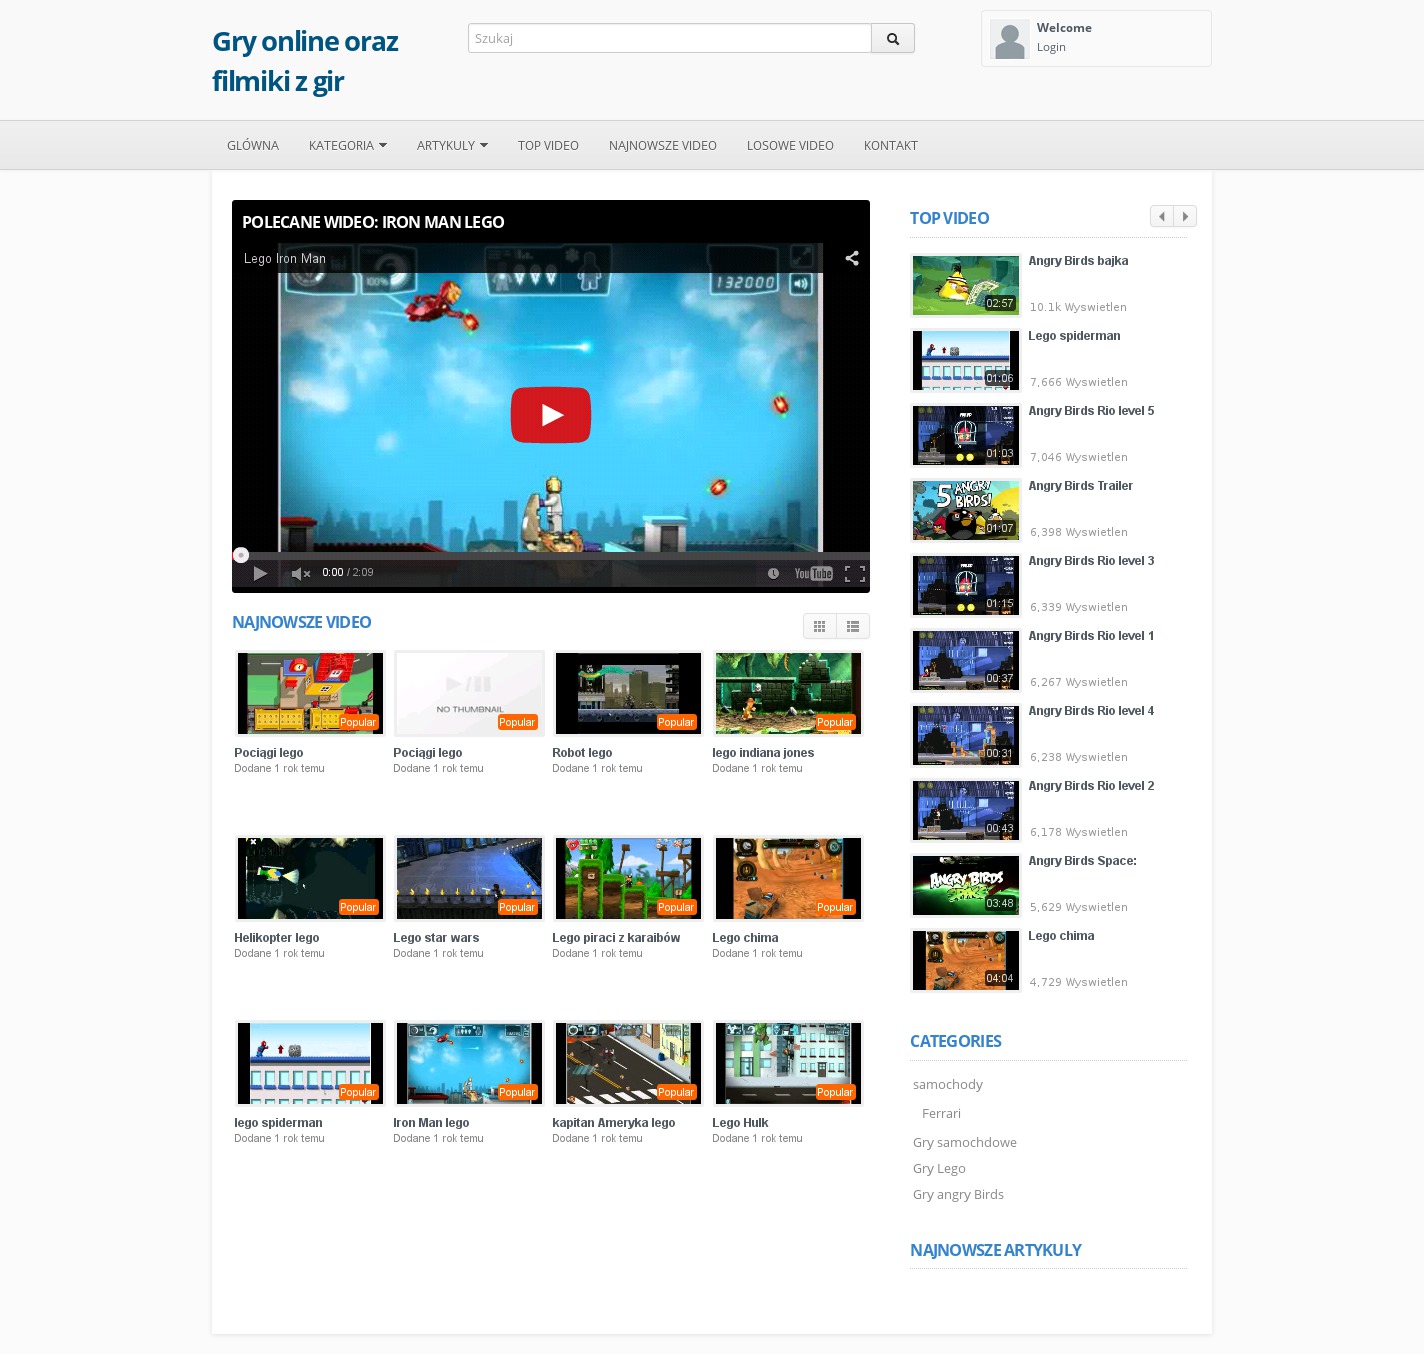
Task: Open the TOP VIDEO menu item
Action: point(548,145)
